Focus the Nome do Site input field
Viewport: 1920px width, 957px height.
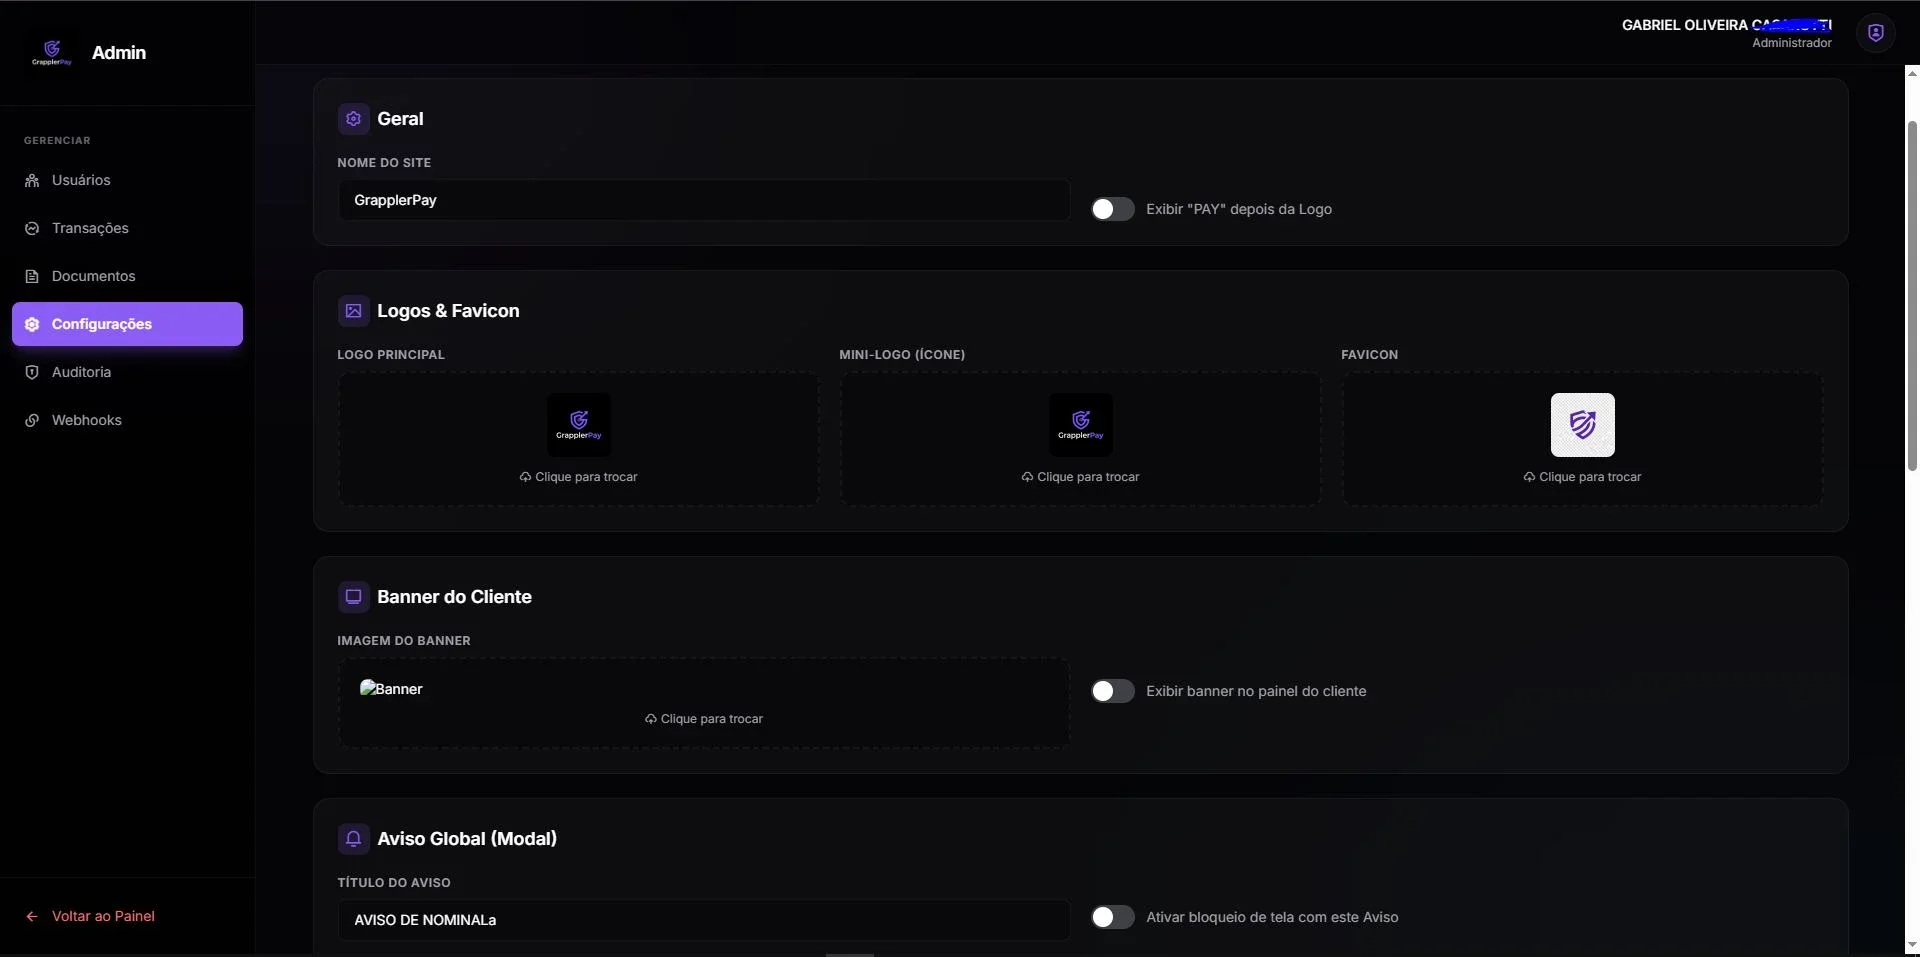tap(704, 200)
